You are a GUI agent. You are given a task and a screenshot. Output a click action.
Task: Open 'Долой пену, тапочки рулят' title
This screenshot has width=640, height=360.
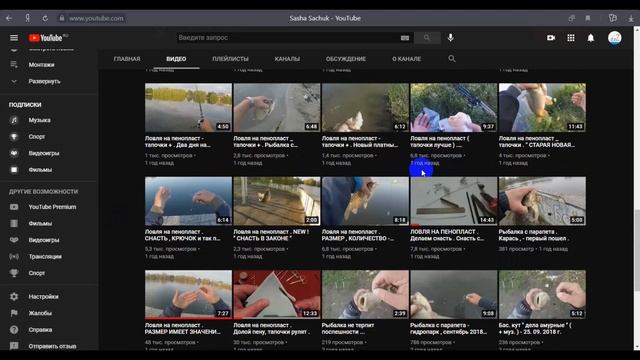tap(271, 329)
